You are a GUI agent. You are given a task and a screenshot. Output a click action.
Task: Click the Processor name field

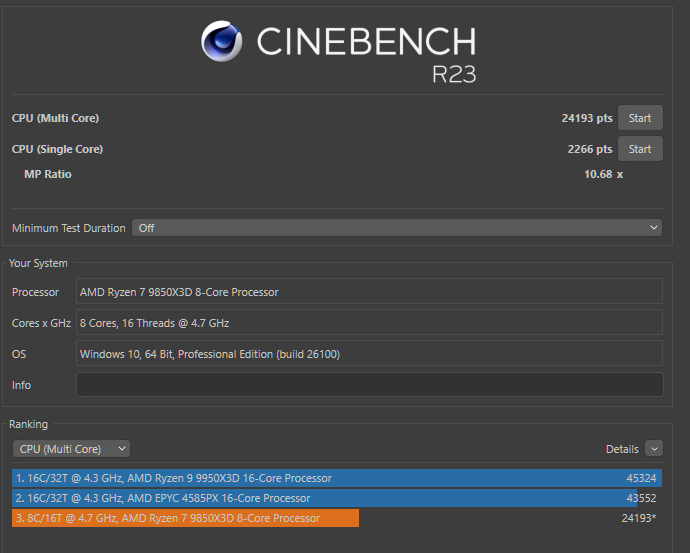[369, 292]
